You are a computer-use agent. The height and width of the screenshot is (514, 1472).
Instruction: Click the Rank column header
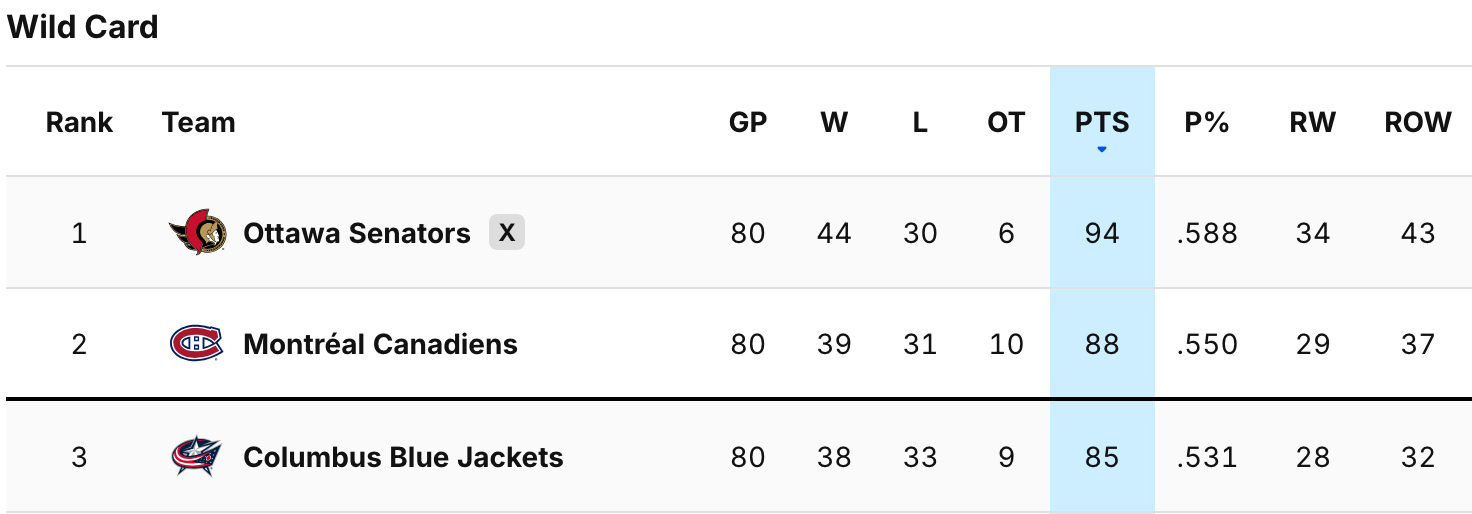pos(79,122)
